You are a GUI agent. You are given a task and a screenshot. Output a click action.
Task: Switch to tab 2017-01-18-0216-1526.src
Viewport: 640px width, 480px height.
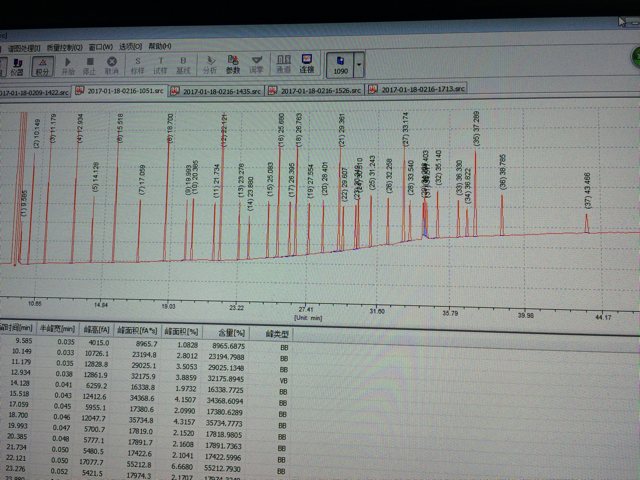point(315,90)
